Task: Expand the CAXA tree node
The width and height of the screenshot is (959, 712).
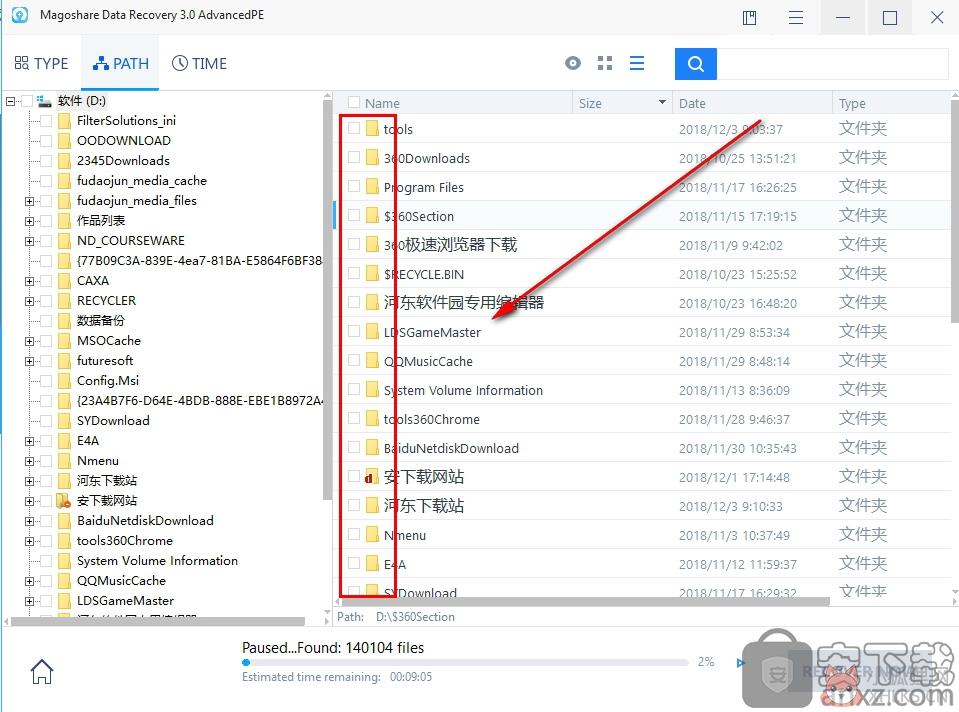Action: pos(29,281)
